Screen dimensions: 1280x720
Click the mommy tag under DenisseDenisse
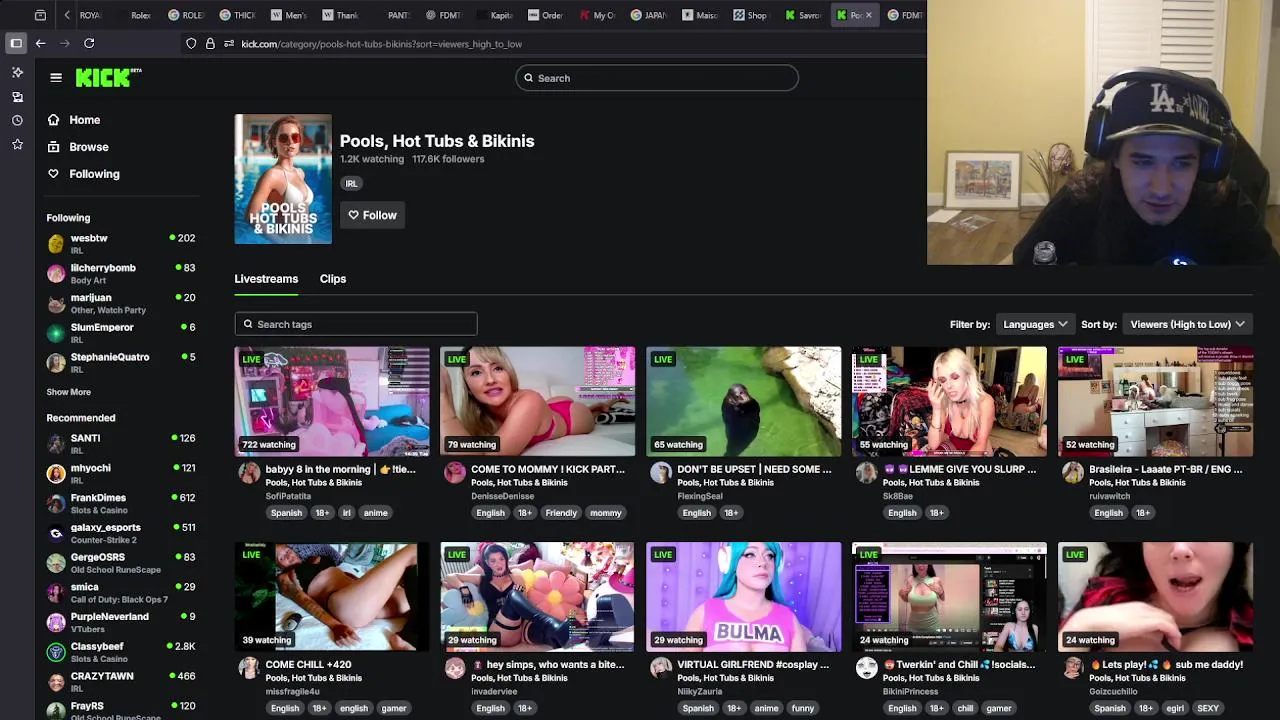[606, 513]
